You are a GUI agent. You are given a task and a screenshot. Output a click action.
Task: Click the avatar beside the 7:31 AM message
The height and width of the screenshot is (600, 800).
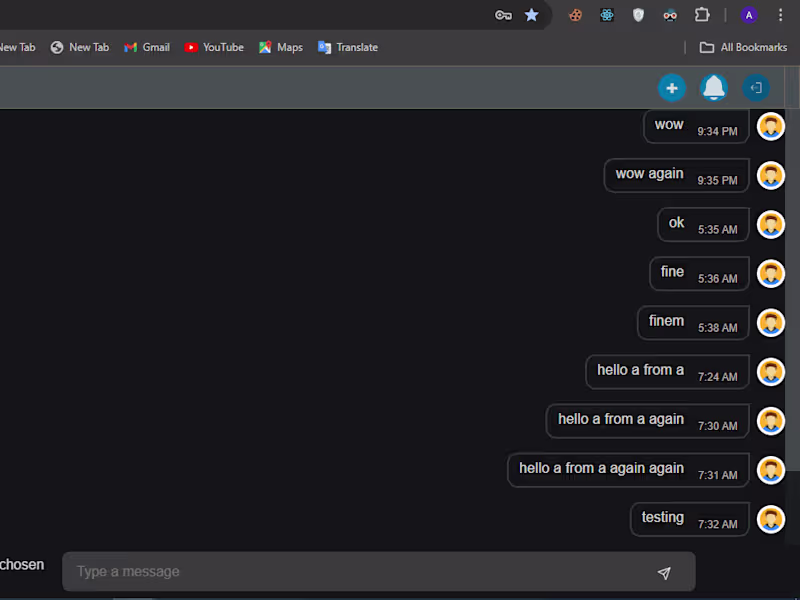[770, 470]
